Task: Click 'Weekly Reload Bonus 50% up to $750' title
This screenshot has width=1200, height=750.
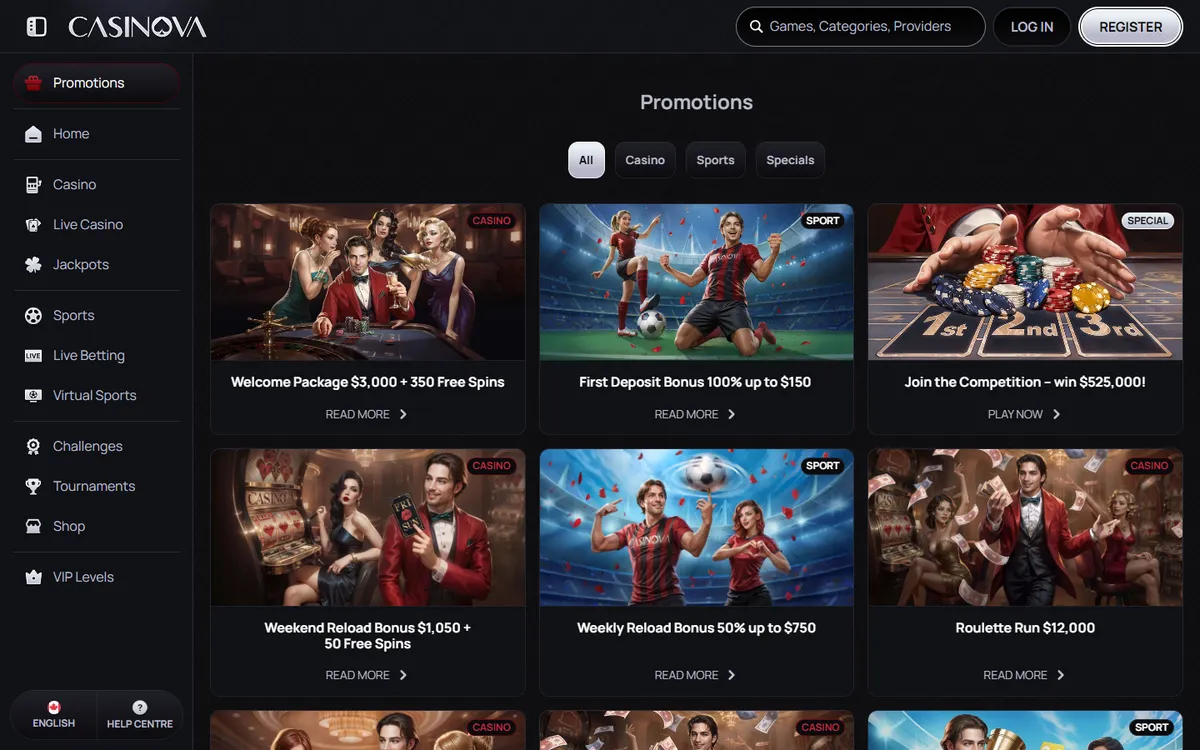Action: point(696,628)
